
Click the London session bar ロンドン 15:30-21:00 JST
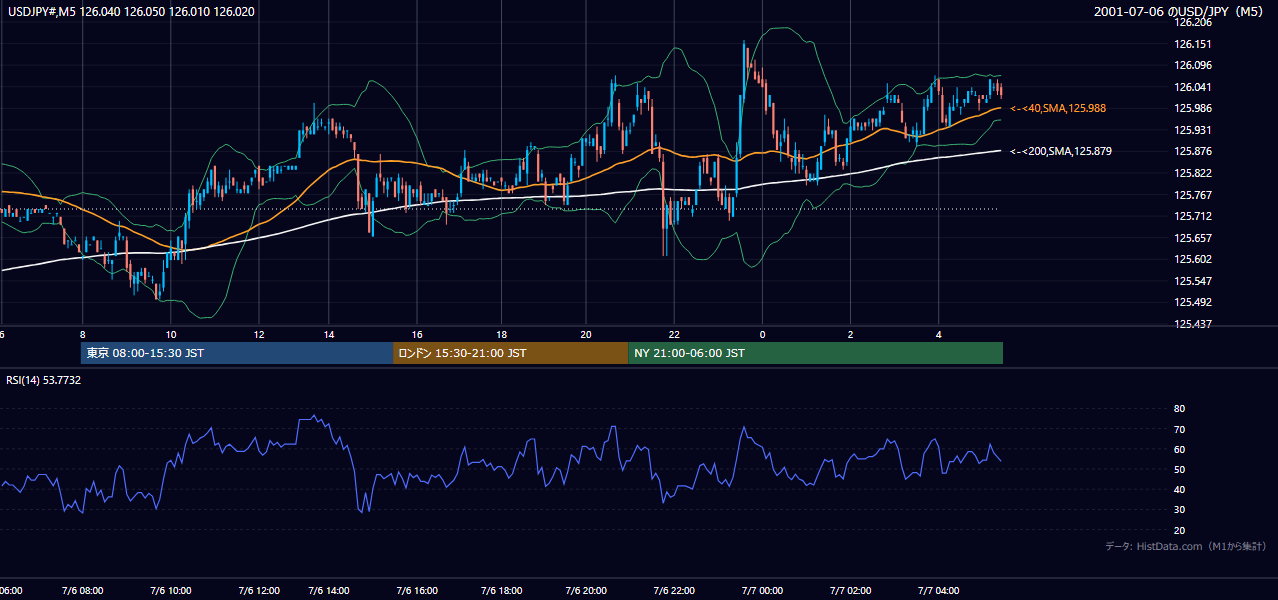[511, 353]
